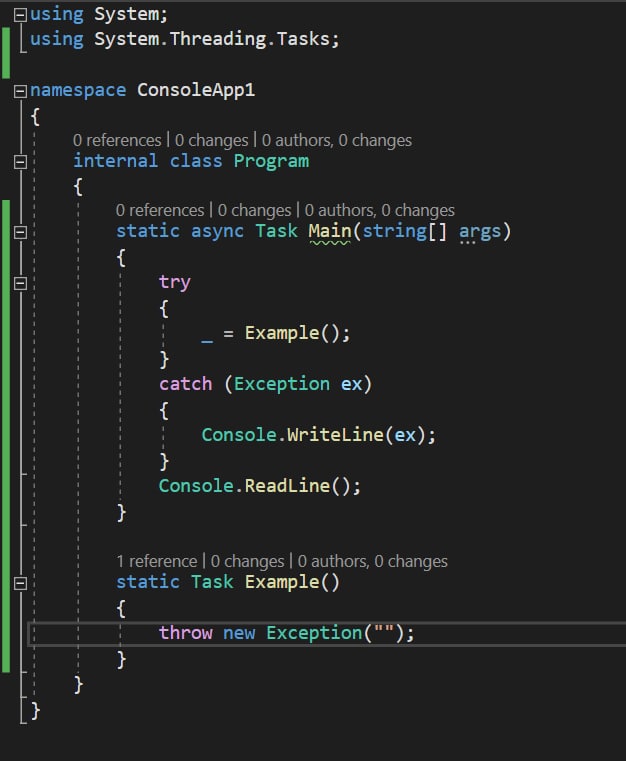Click the catch keyword
626x761 pixels.
(x=185, y=384)
